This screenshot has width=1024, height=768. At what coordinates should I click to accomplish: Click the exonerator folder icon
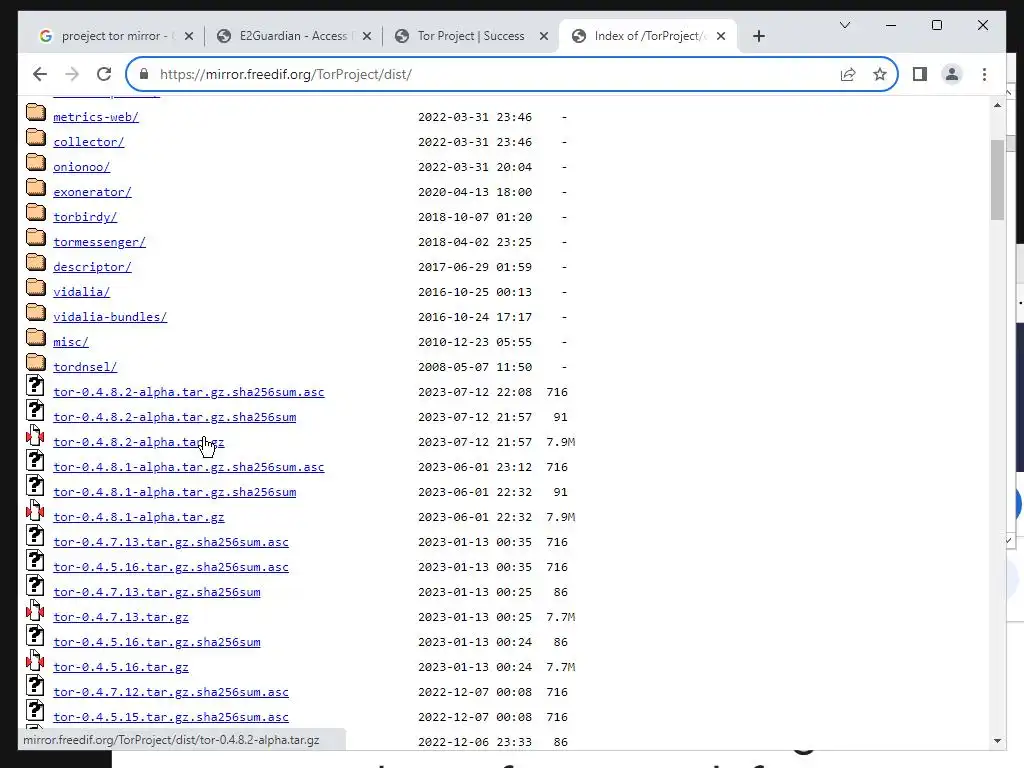tap(36, 188)
